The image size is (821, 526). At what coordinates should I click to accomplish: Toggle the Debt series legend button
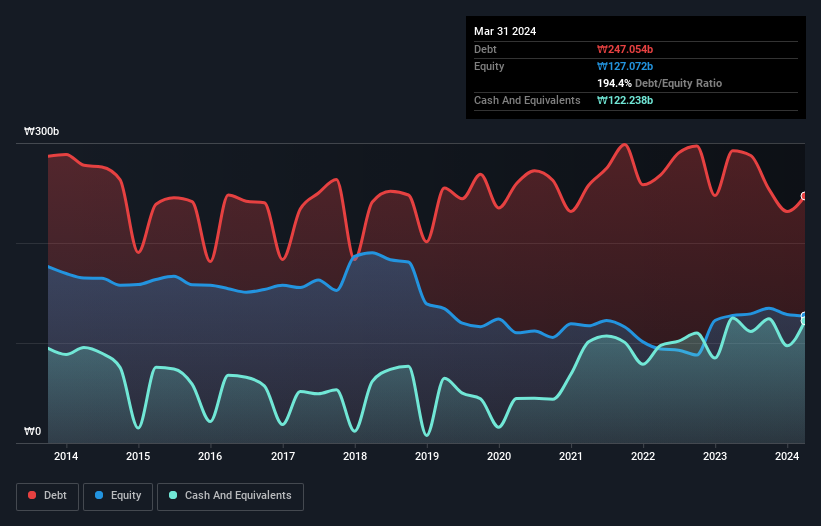pyautogui.click(x=48, y=496)
